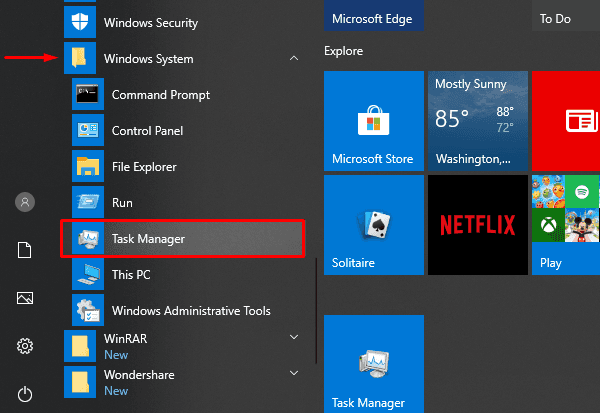Open the Netflix tile
This screenshot has height=413, width=600.
pyautogui.click(x=477, y=225)
